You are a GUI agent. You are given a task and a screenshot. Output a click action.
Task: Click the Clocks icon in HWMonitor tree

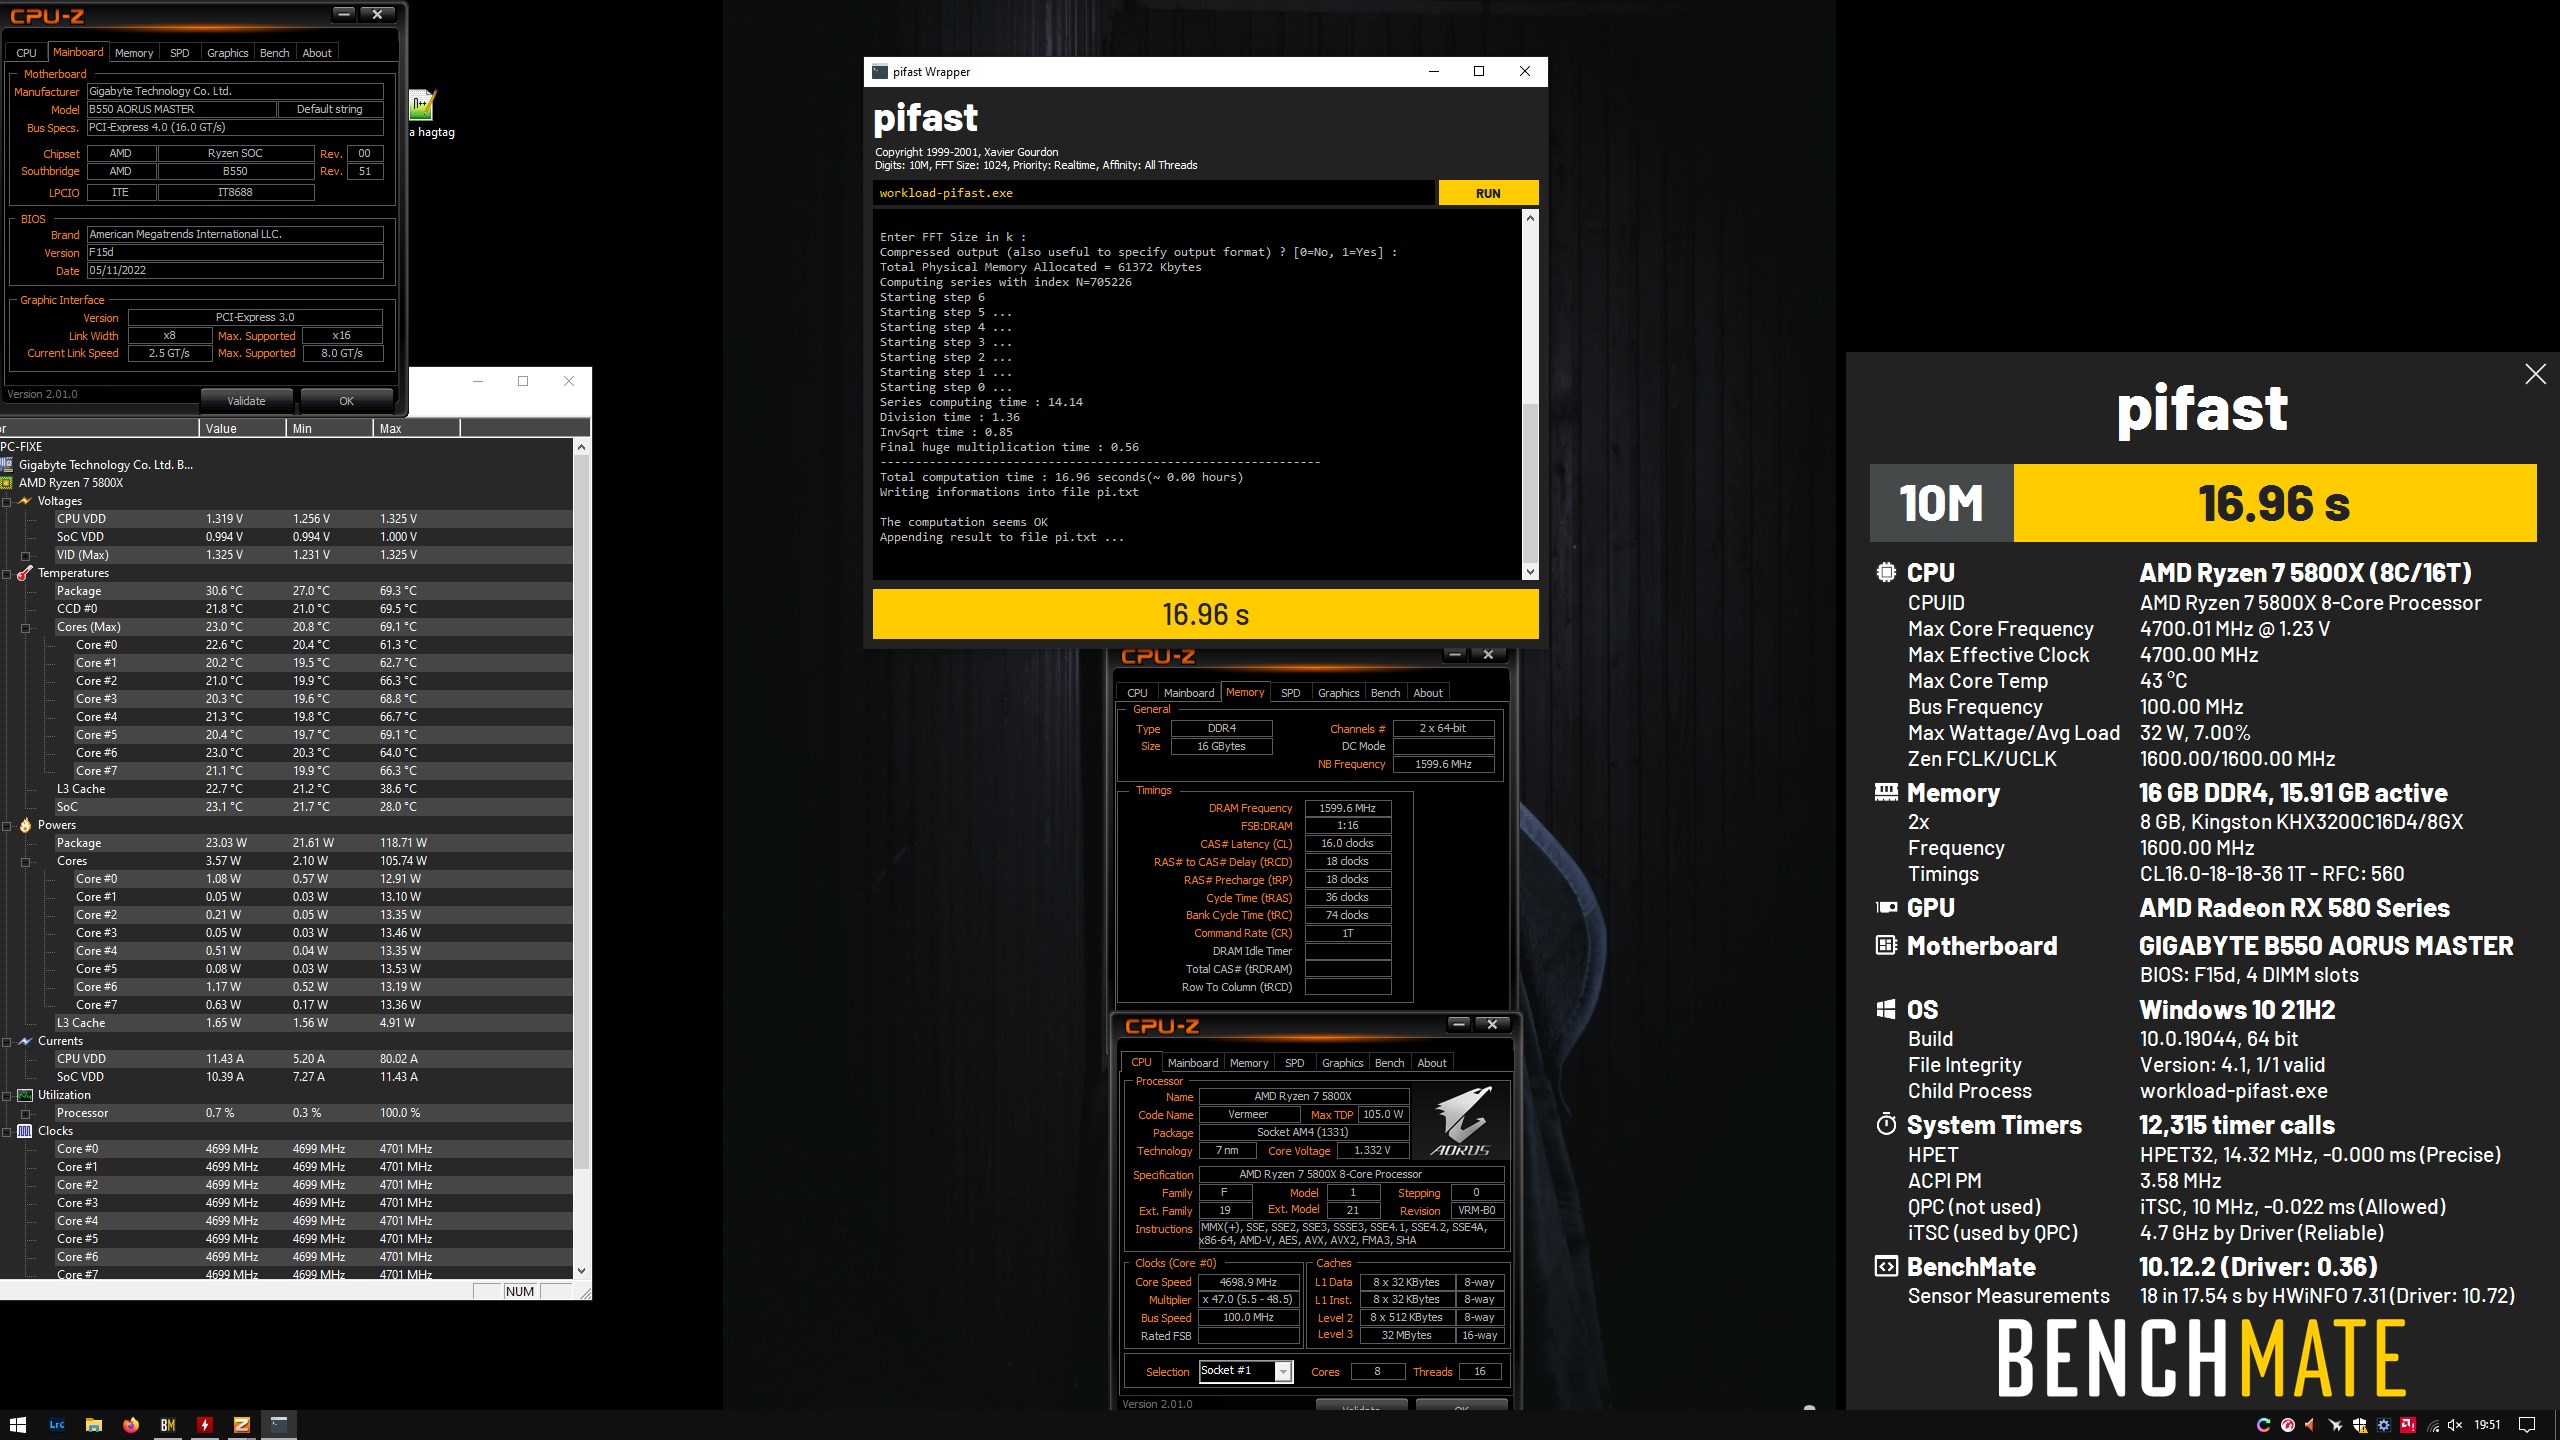25,1131
